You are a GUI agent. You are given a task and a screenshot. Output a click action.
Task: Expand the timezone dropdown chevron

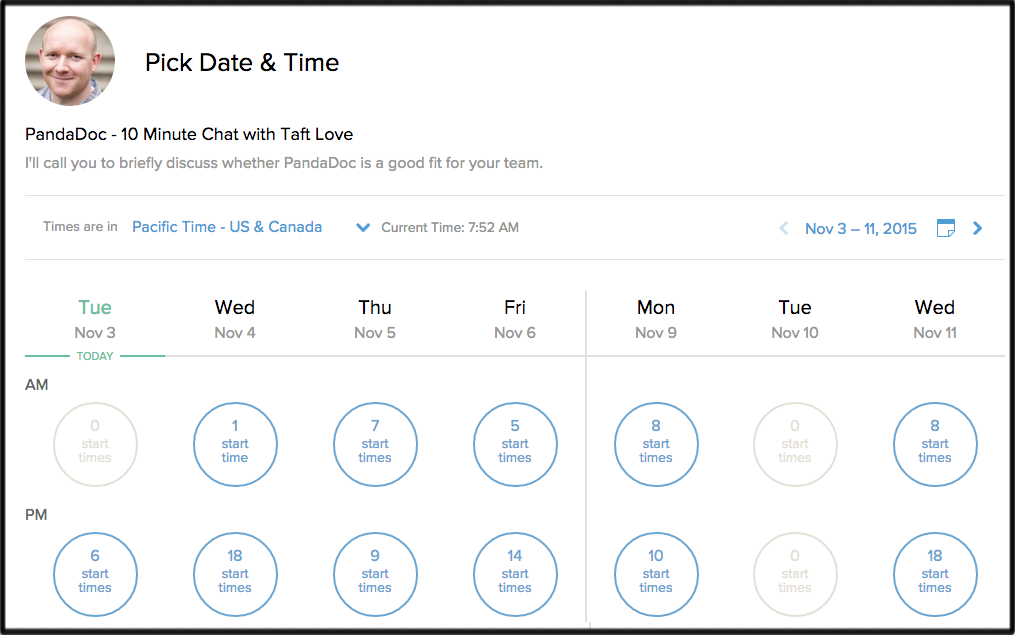point(363,227)
